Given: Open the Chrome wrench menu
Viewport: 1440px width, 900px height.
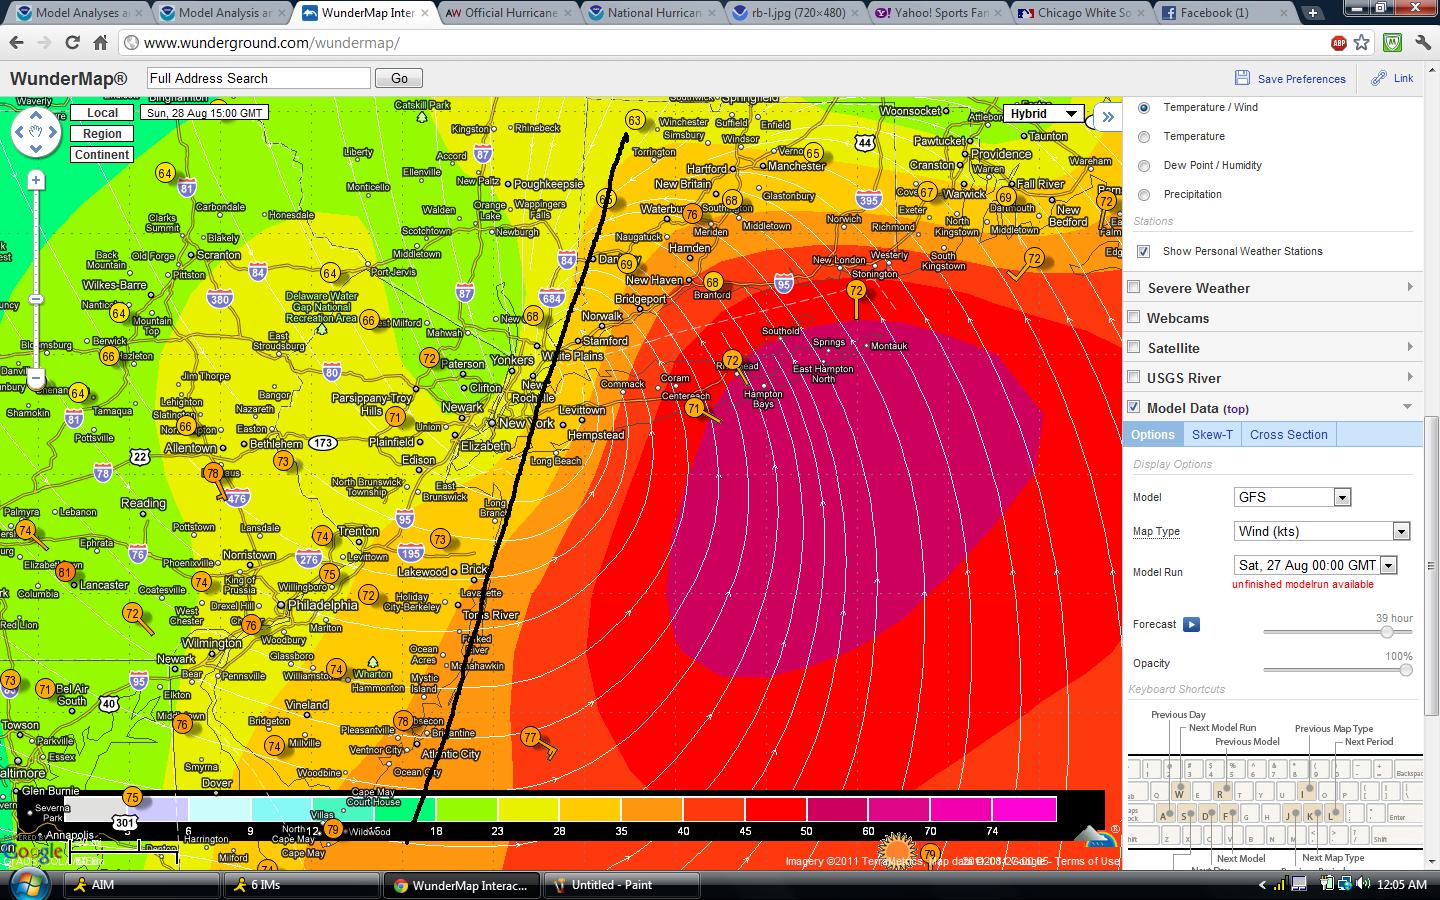Looking at the screenshot, I should click(x=1422, y=43).
